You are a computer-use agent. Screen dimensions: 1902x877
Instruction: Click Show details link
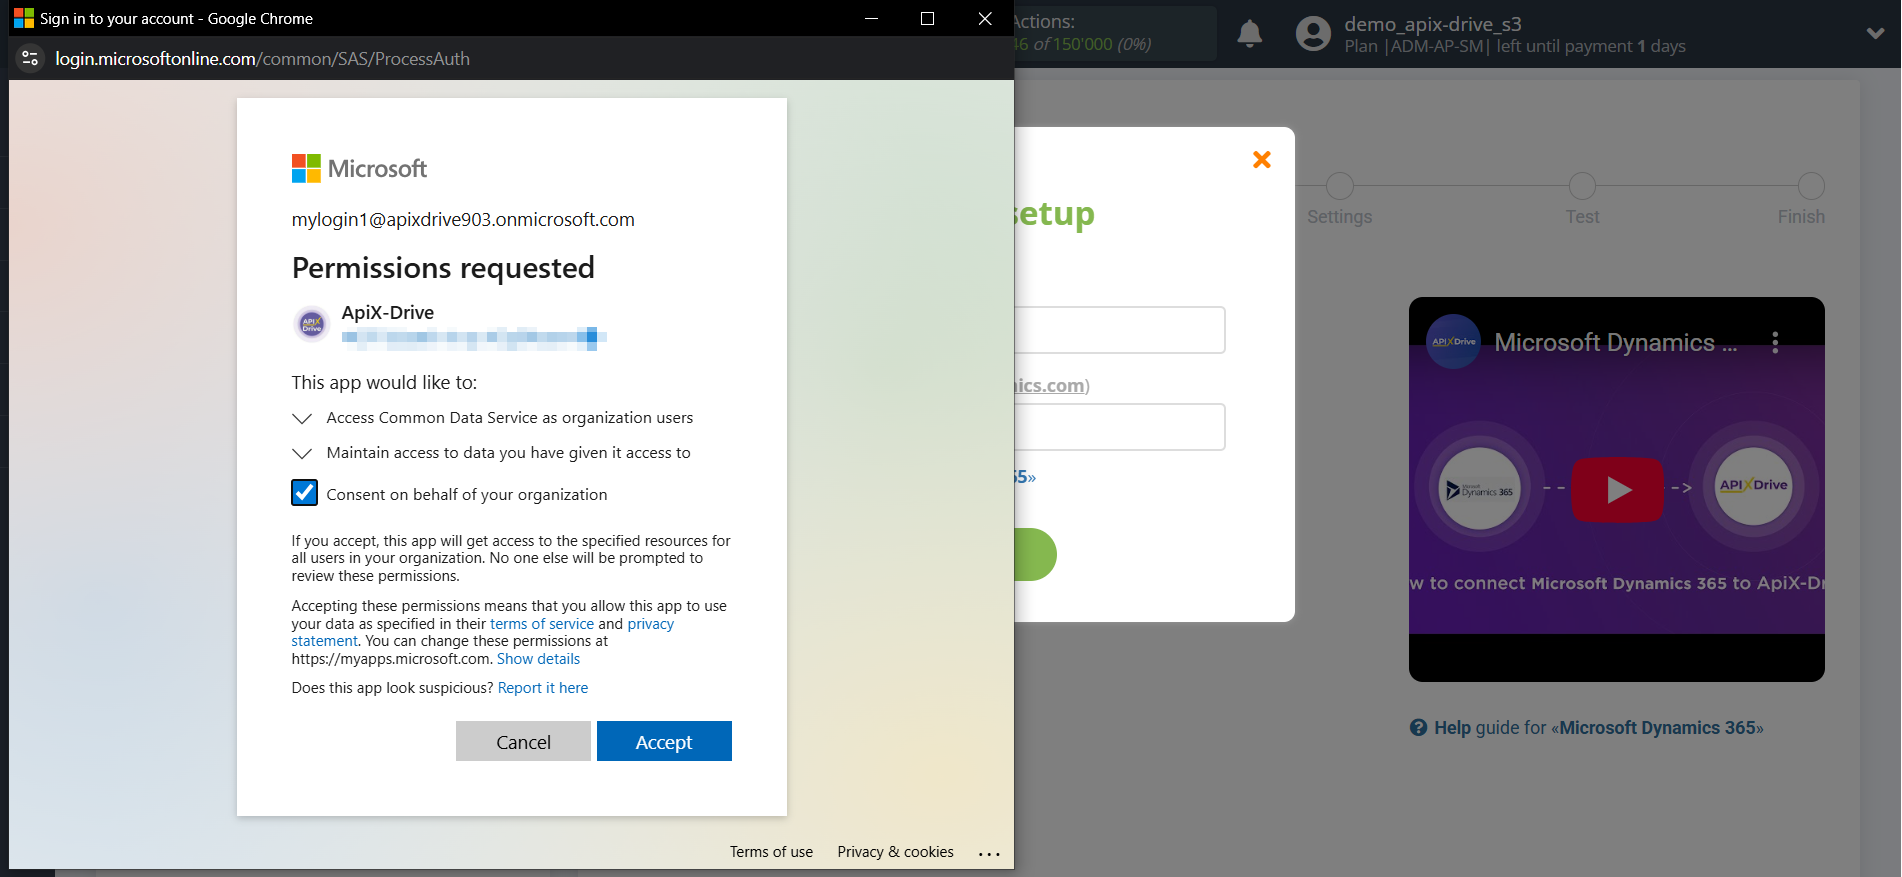(538, 659)
